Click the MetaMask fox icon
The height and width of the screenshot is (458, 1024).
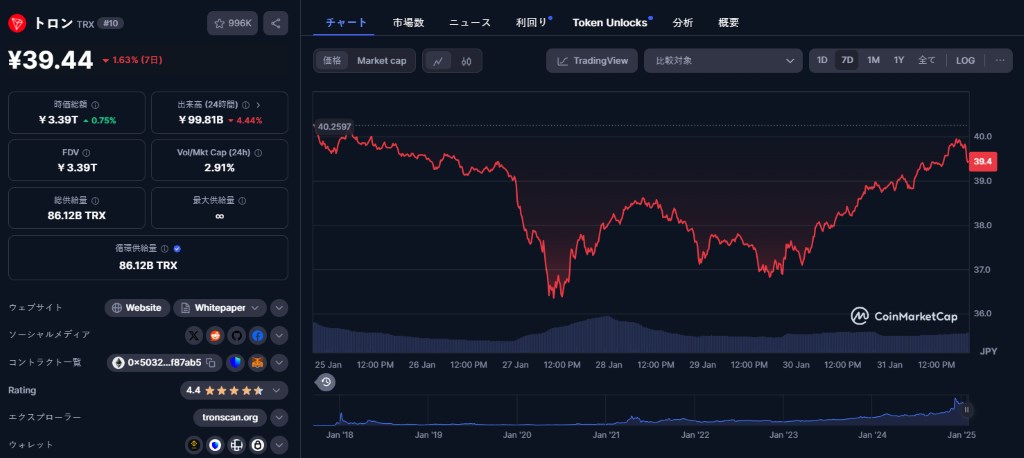click(x=257, y=362)
